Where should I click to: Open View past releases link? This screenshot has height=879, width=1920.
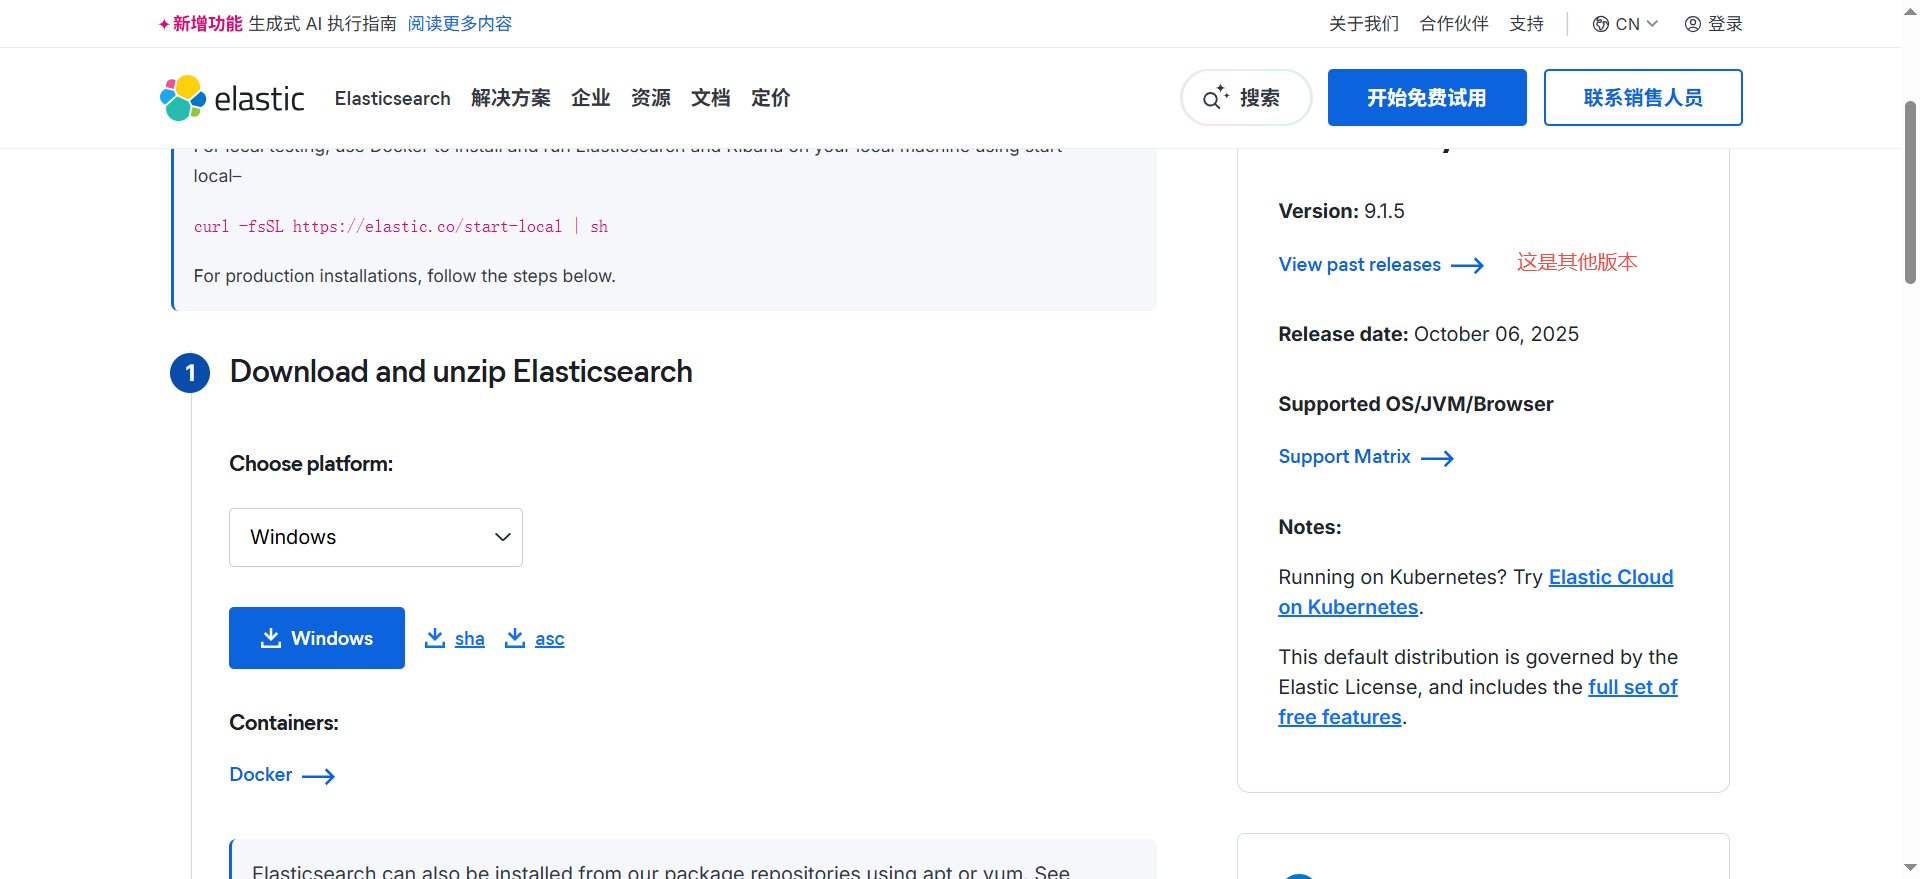1360,265
